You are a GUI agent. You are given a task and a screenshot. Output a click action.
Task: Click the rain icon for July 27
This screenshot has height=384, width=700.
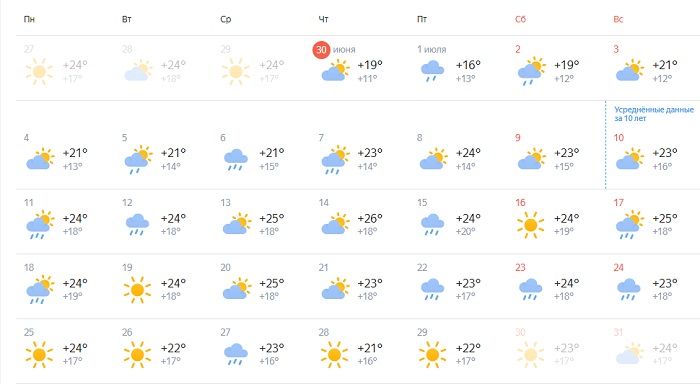click(x=236, y=355)
